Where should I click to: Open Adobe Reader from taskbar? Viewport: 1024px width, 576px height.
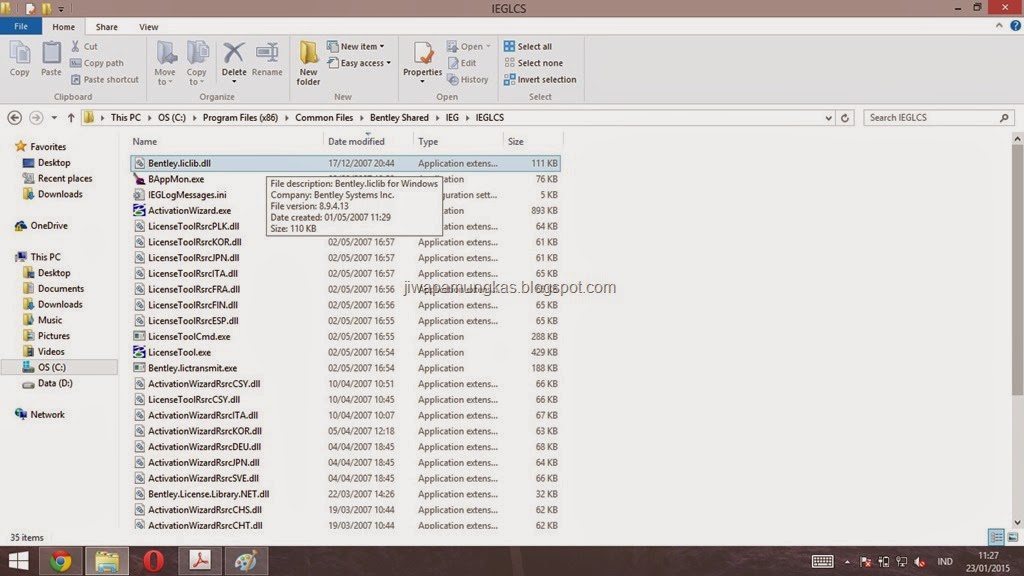[x=200, y=561]
